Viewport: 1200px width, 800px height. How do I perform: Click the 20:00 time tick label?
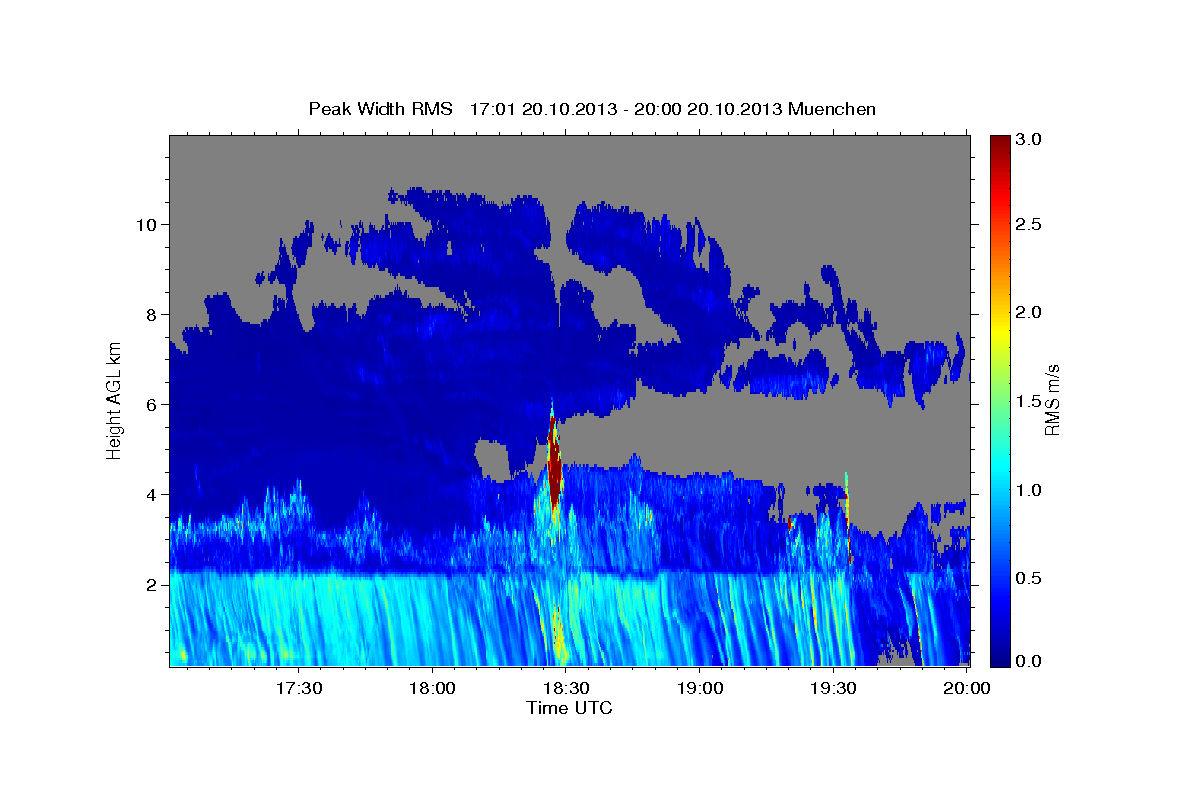(x=967, y=688)
